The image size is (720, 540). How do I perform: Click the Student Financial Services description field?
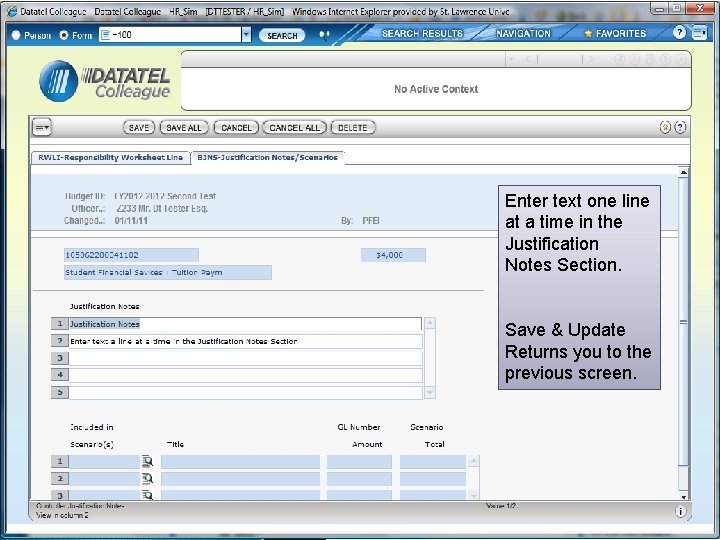pyautogui.click(x=168, y=272)
